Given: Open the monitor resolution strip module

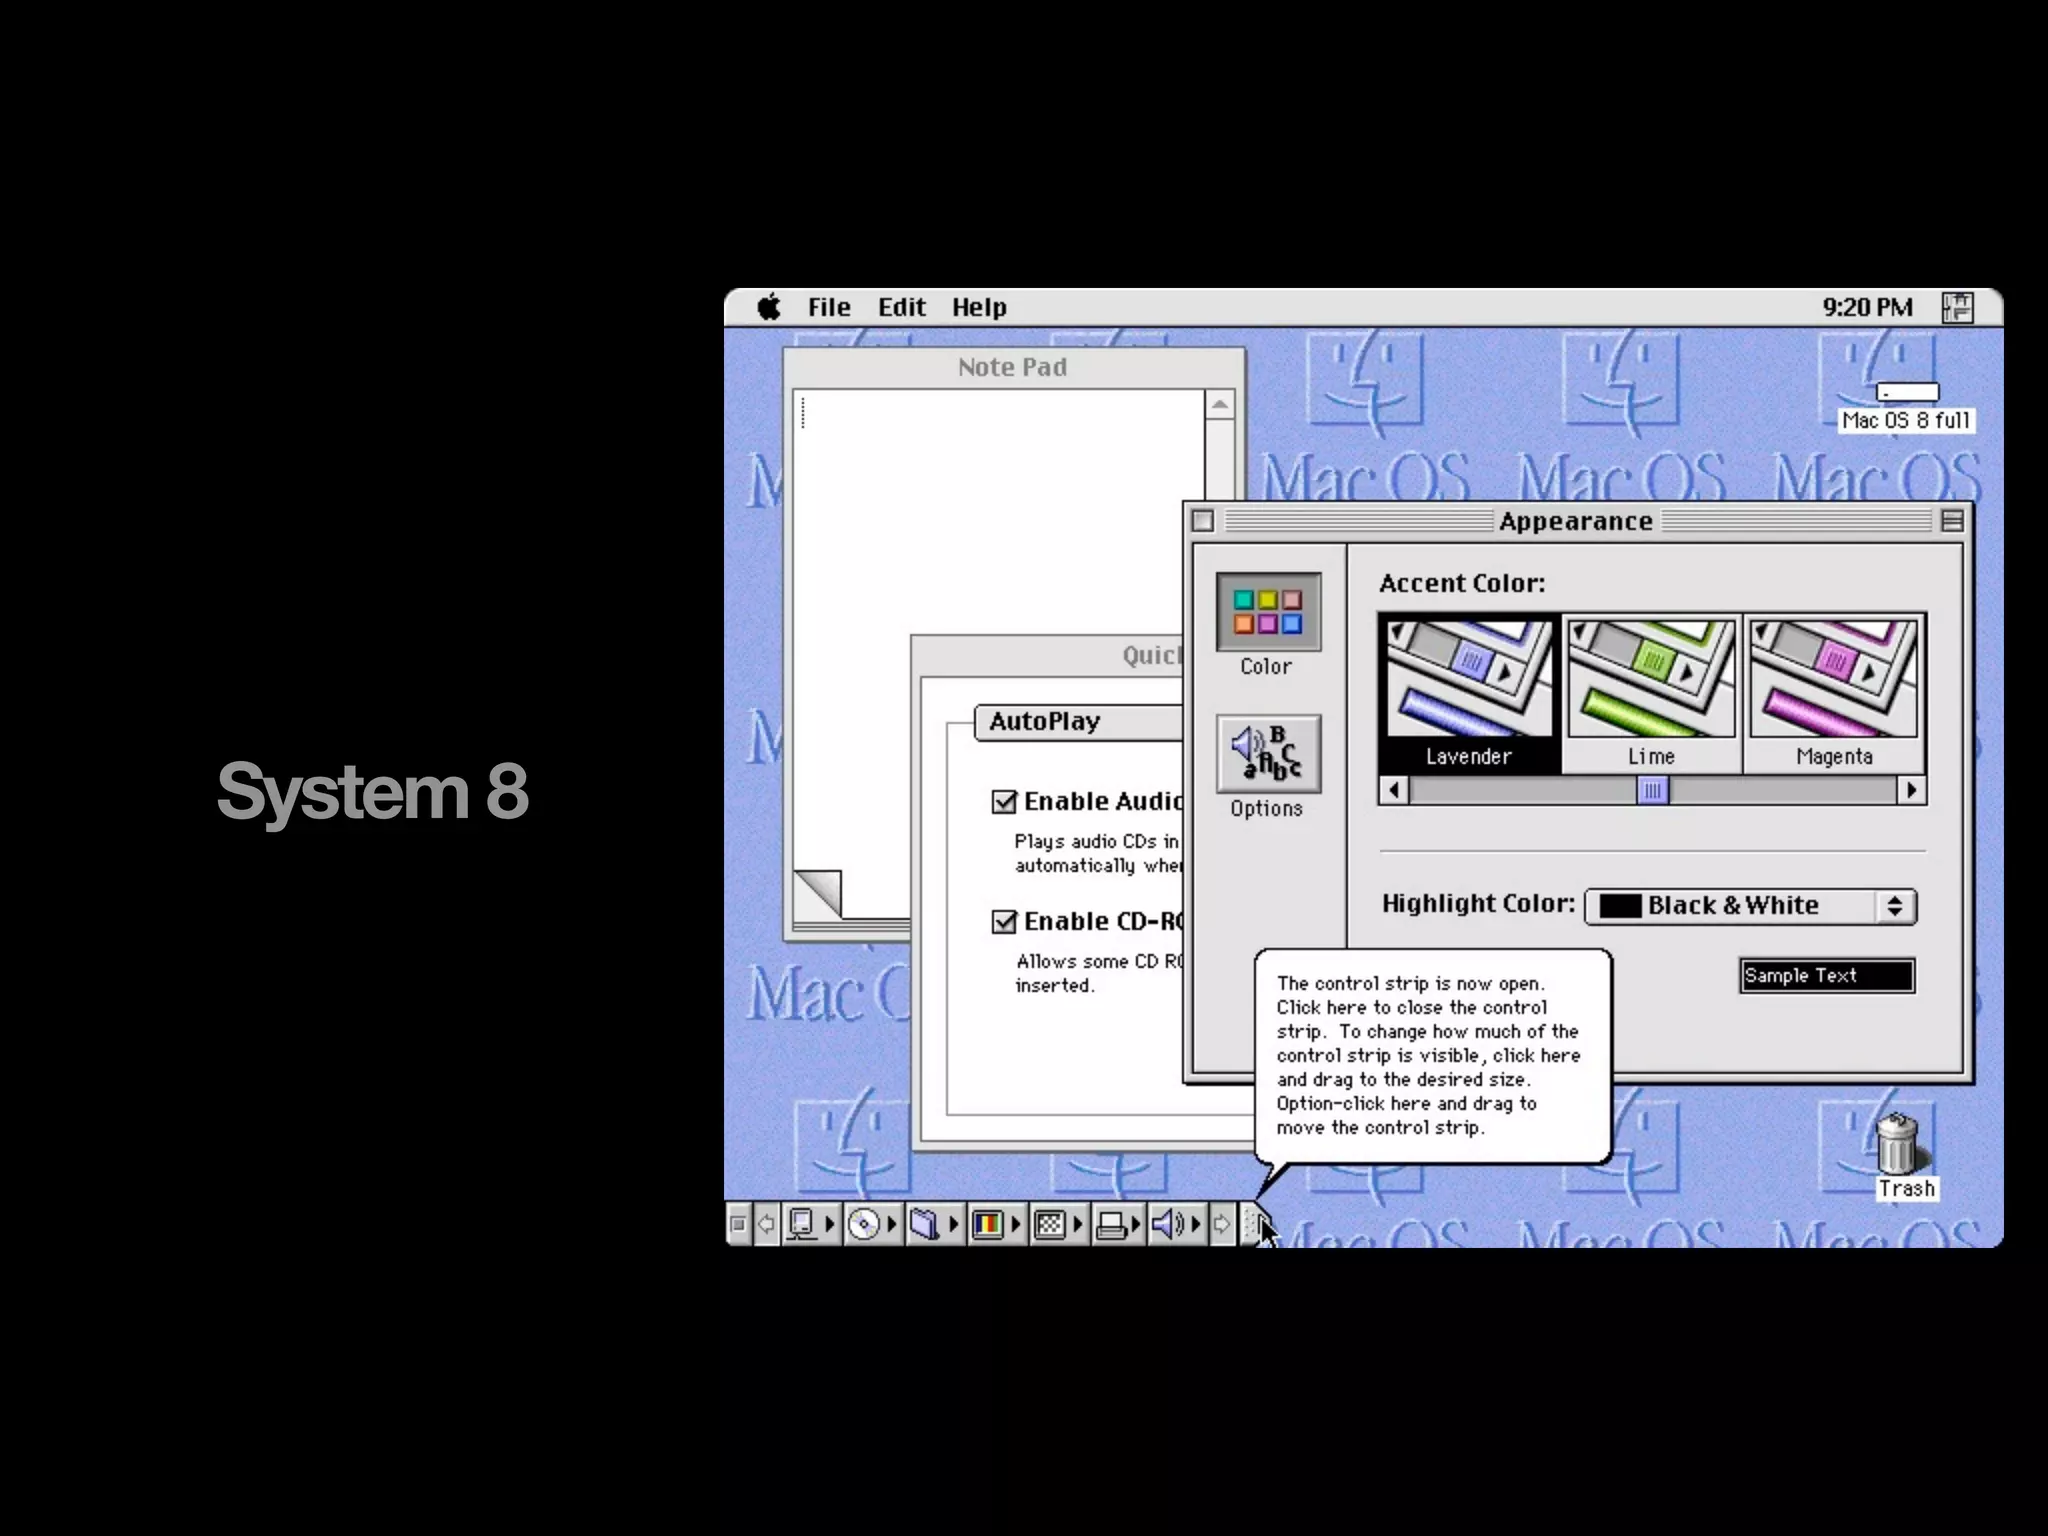Looking at the screenshot, I should click(1058, 1224).
